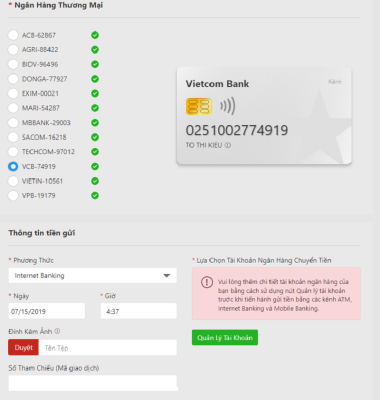Screen dimensions: 380x400
Task: Select VPB-19179 radio button
Action: click(13, 195)
